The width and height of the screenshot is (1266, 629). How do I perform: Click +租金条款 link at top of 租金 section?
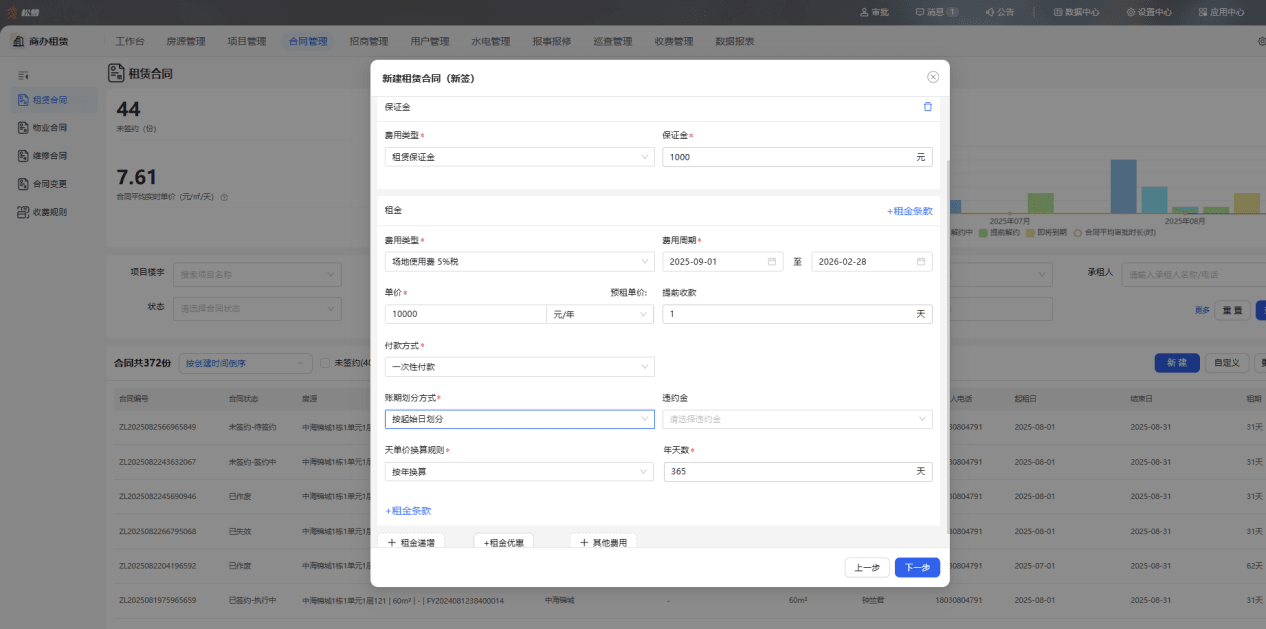point(909,211)
